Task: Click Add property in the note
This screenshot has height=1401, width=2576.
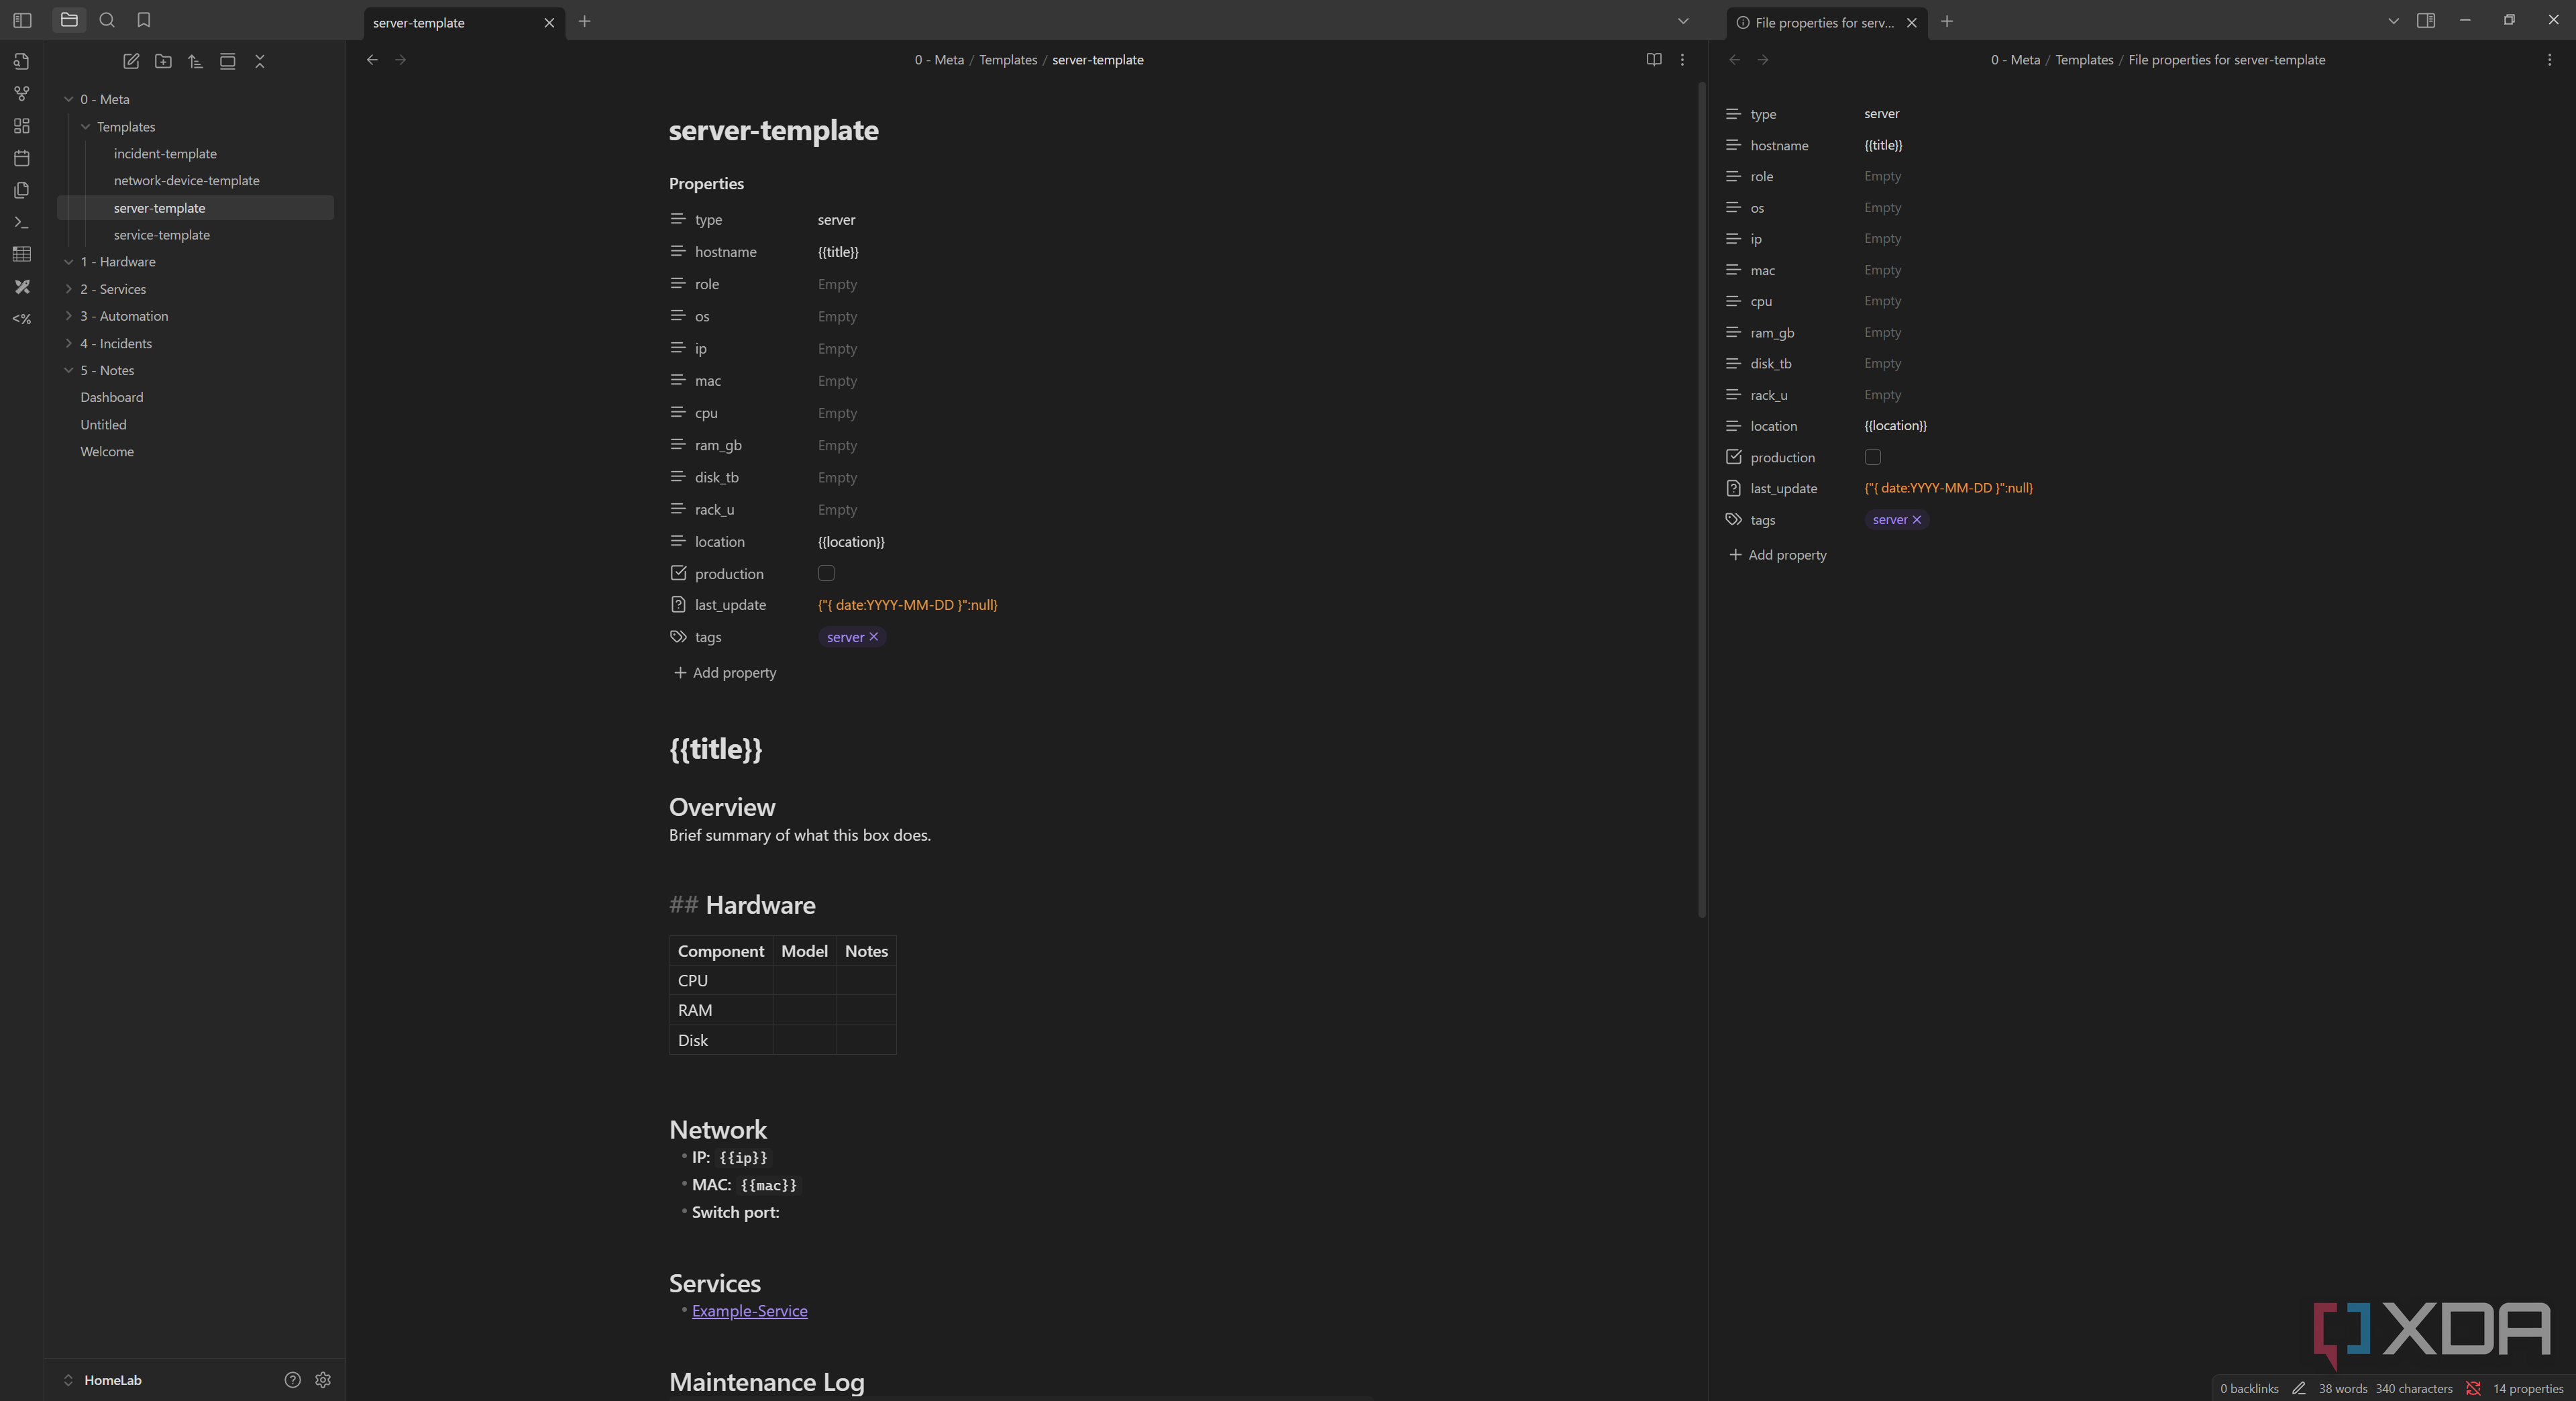Action: tap(725, 673)
